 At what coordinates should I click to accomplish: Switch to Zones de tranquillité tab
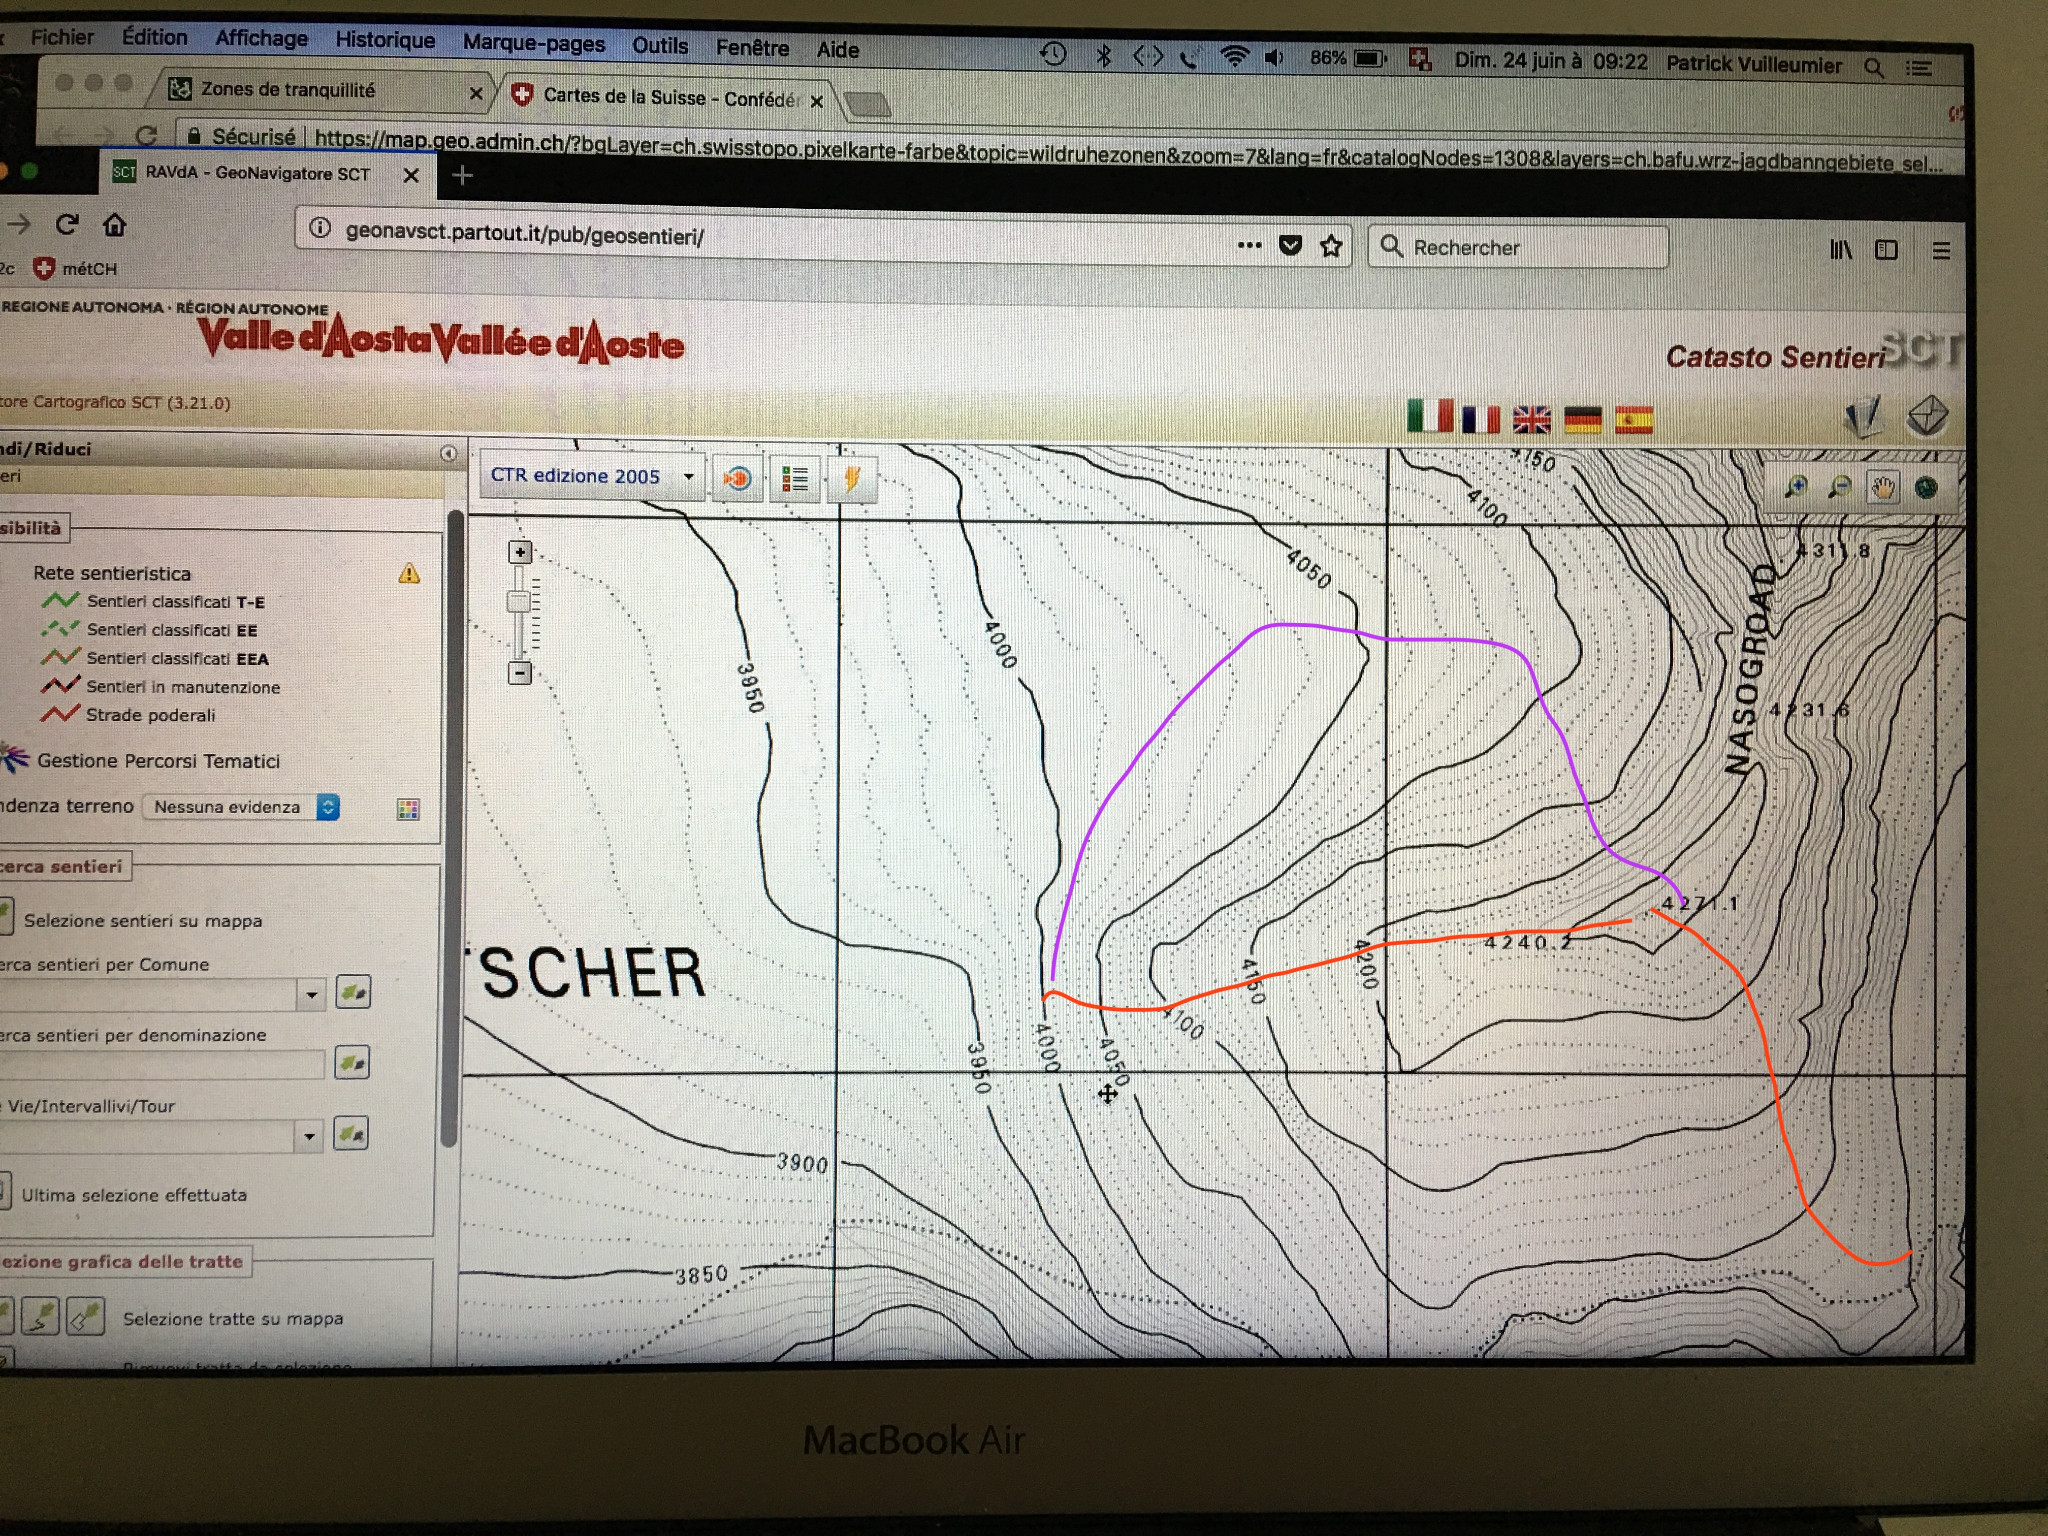click(288, 90)
